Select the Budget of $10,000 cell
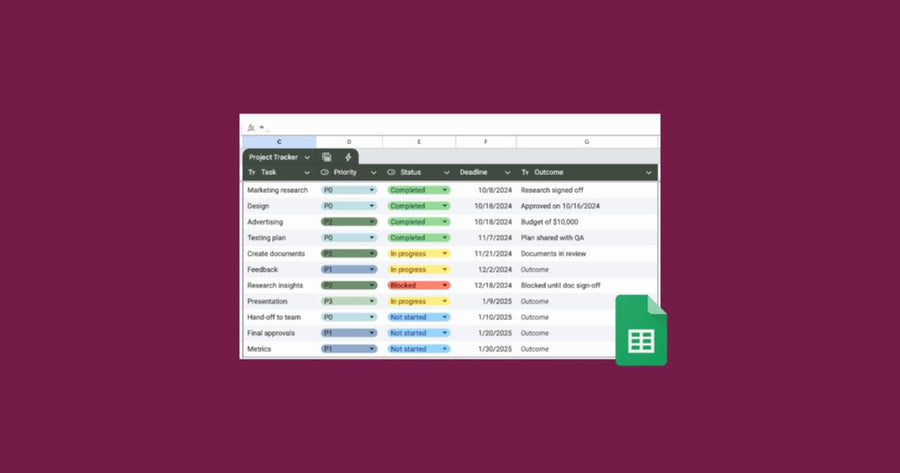 pos(587,222)
